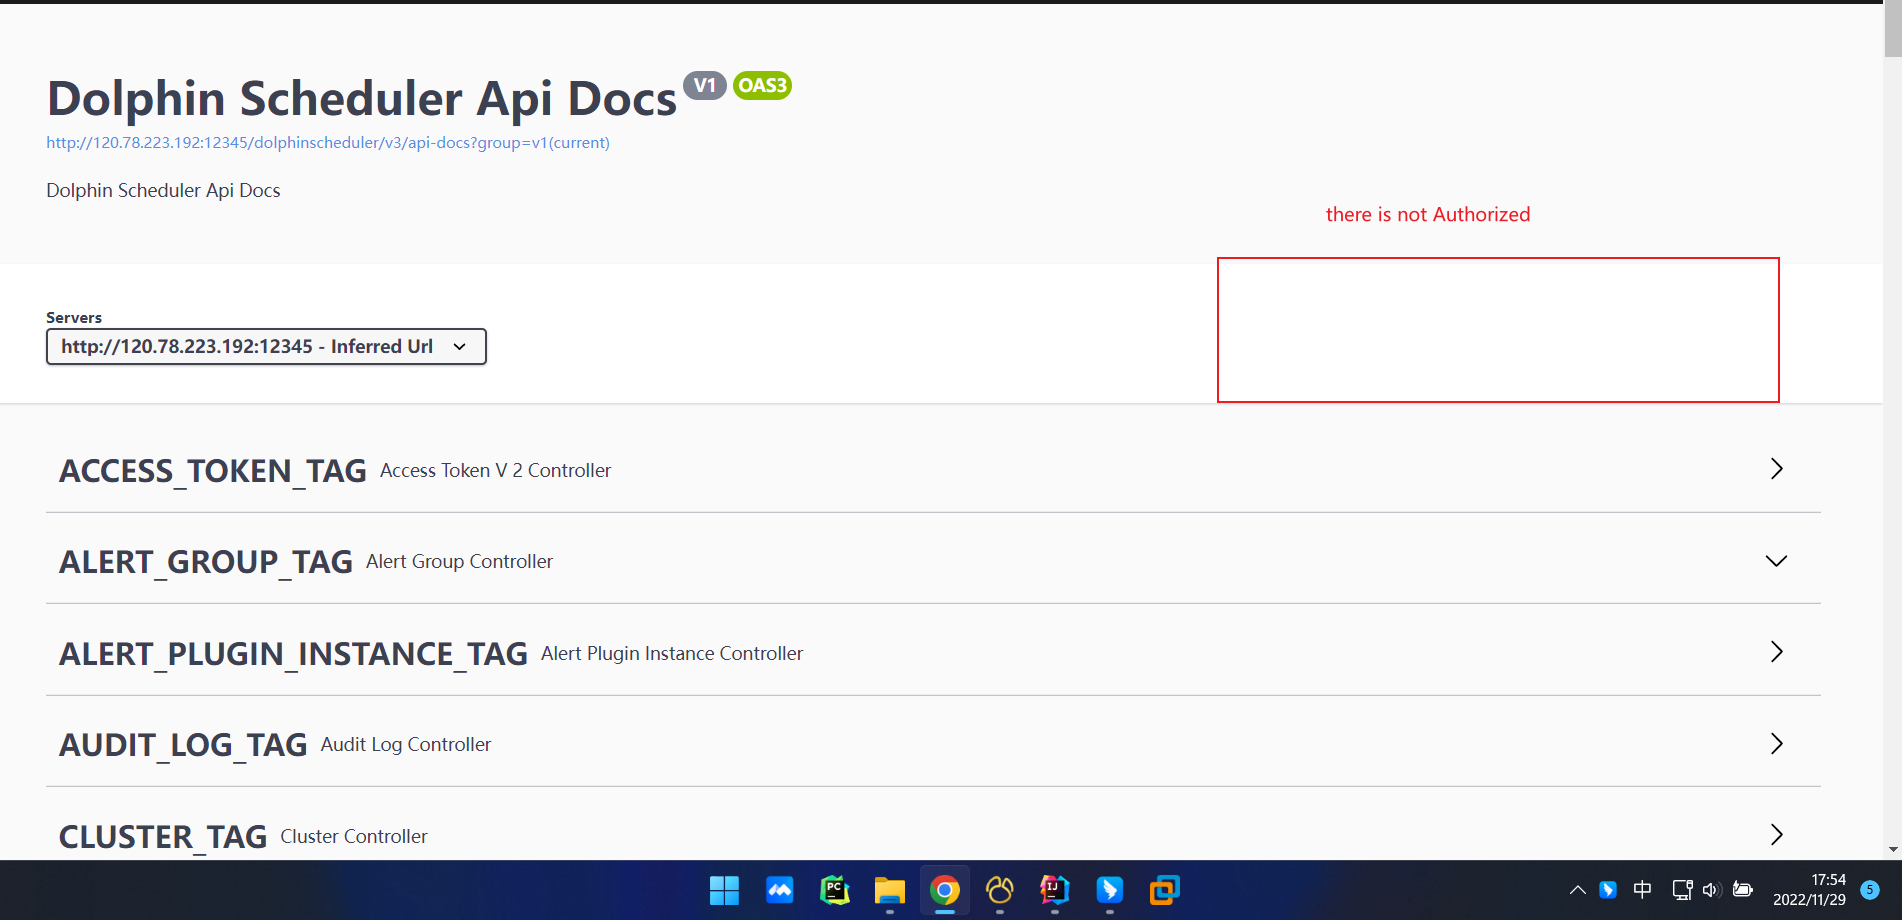This screenshot has width=1902, height=920.
Task: Expand the AUDIT_LOG_TAG section chevron
Action: [1776, 744]
